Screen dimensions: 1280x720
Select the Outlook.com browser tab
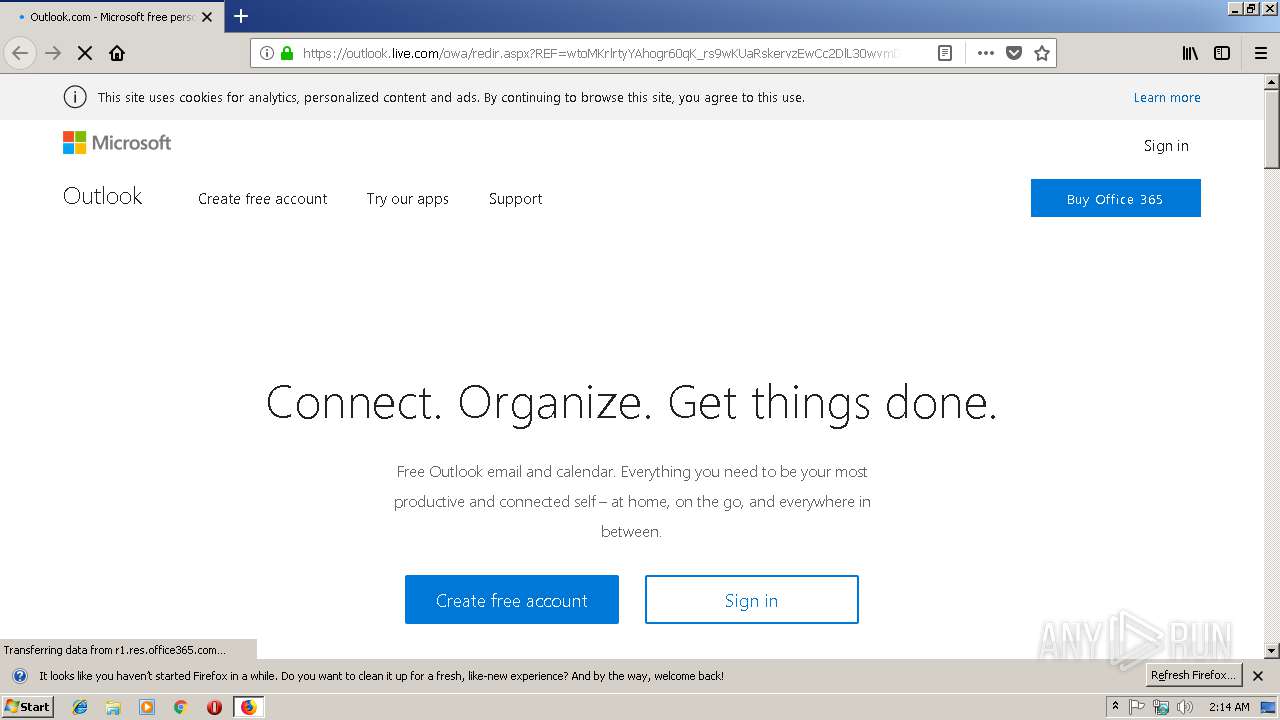[112, 17]
